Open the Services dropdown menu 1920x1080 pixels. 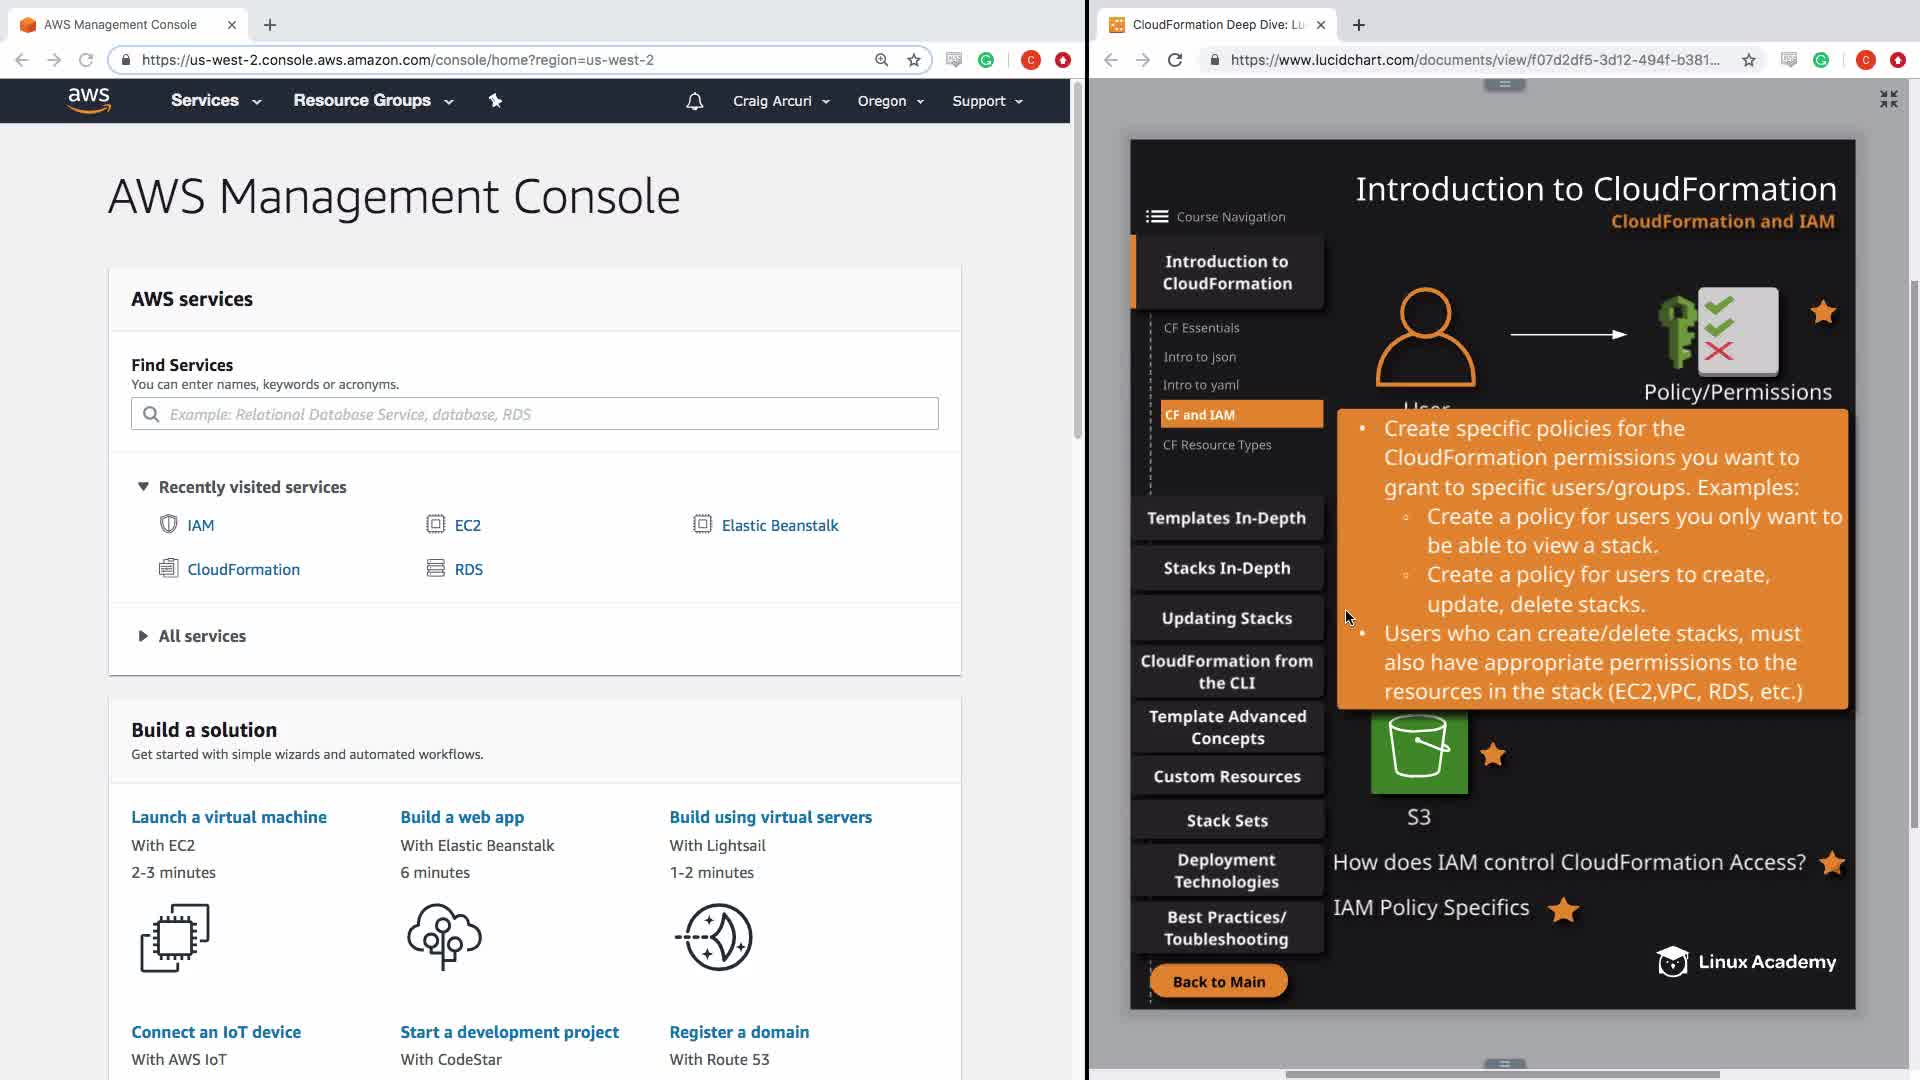[x=215, y=101]
